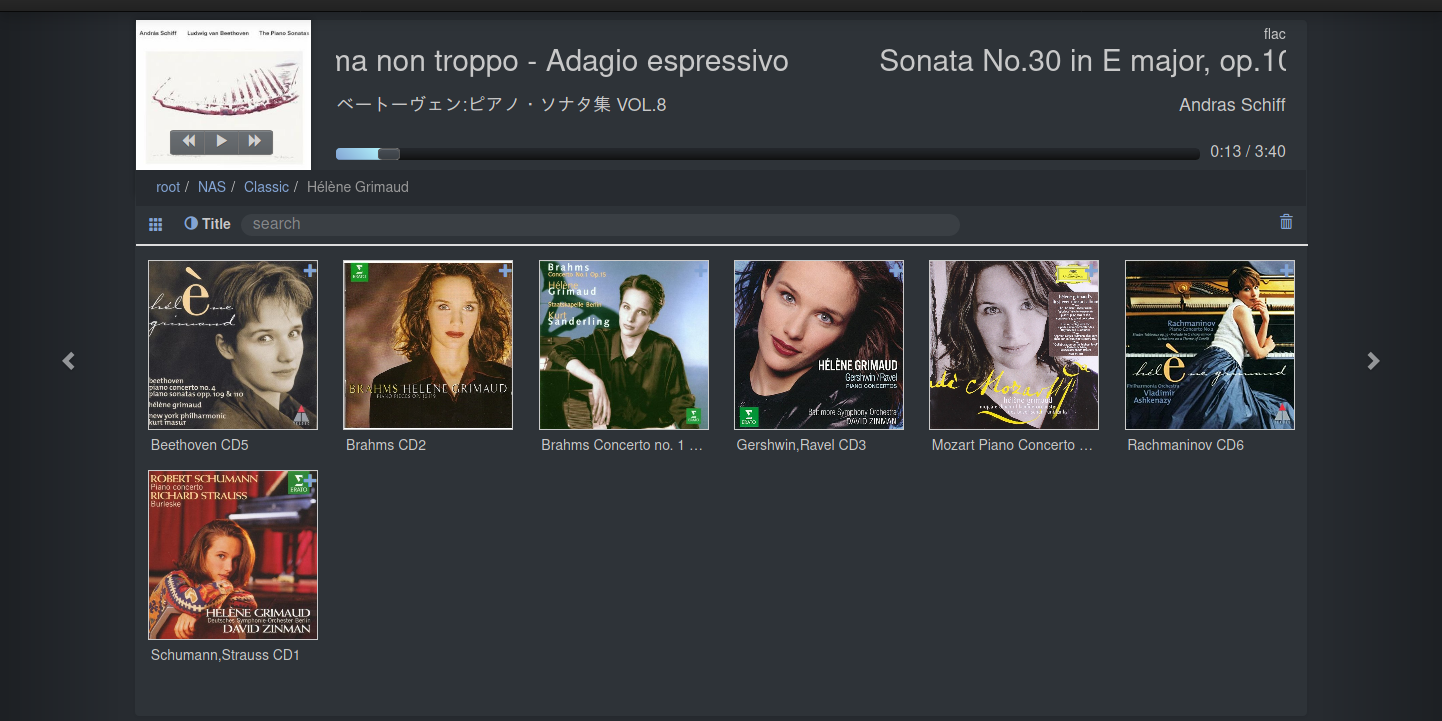Click the Andras Schiff artist name
This screenshot has width=1442, height=721.
[1232, 105]
